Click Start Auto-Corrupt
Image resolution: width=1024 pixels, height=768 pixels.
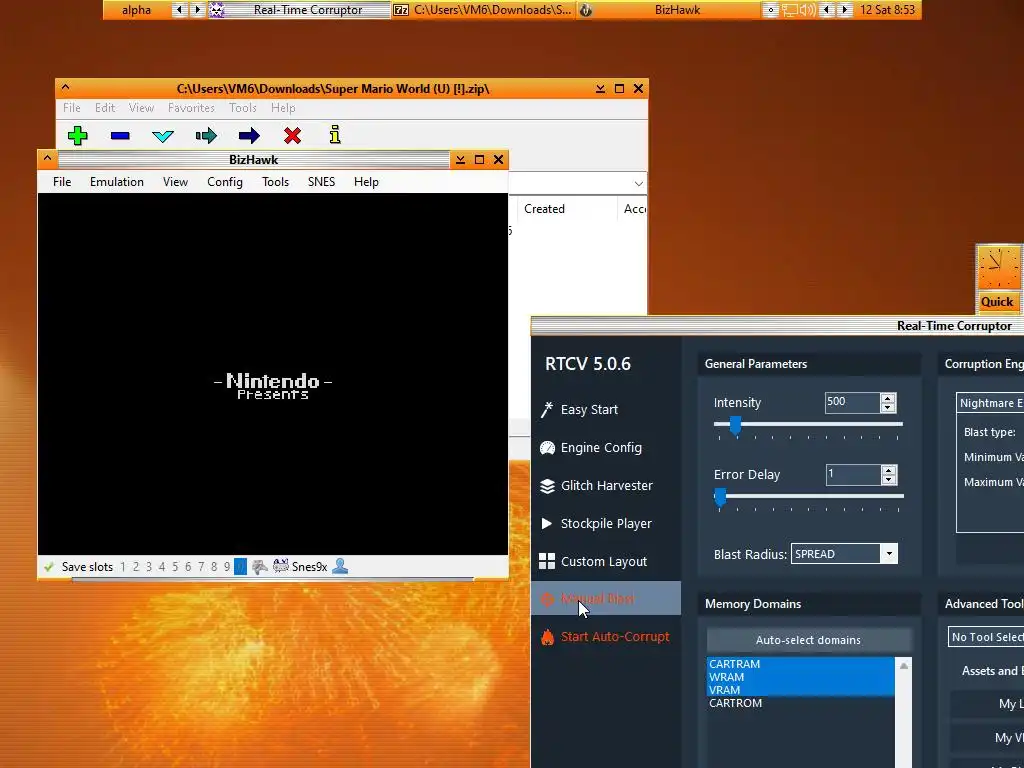tap(606, 637)
